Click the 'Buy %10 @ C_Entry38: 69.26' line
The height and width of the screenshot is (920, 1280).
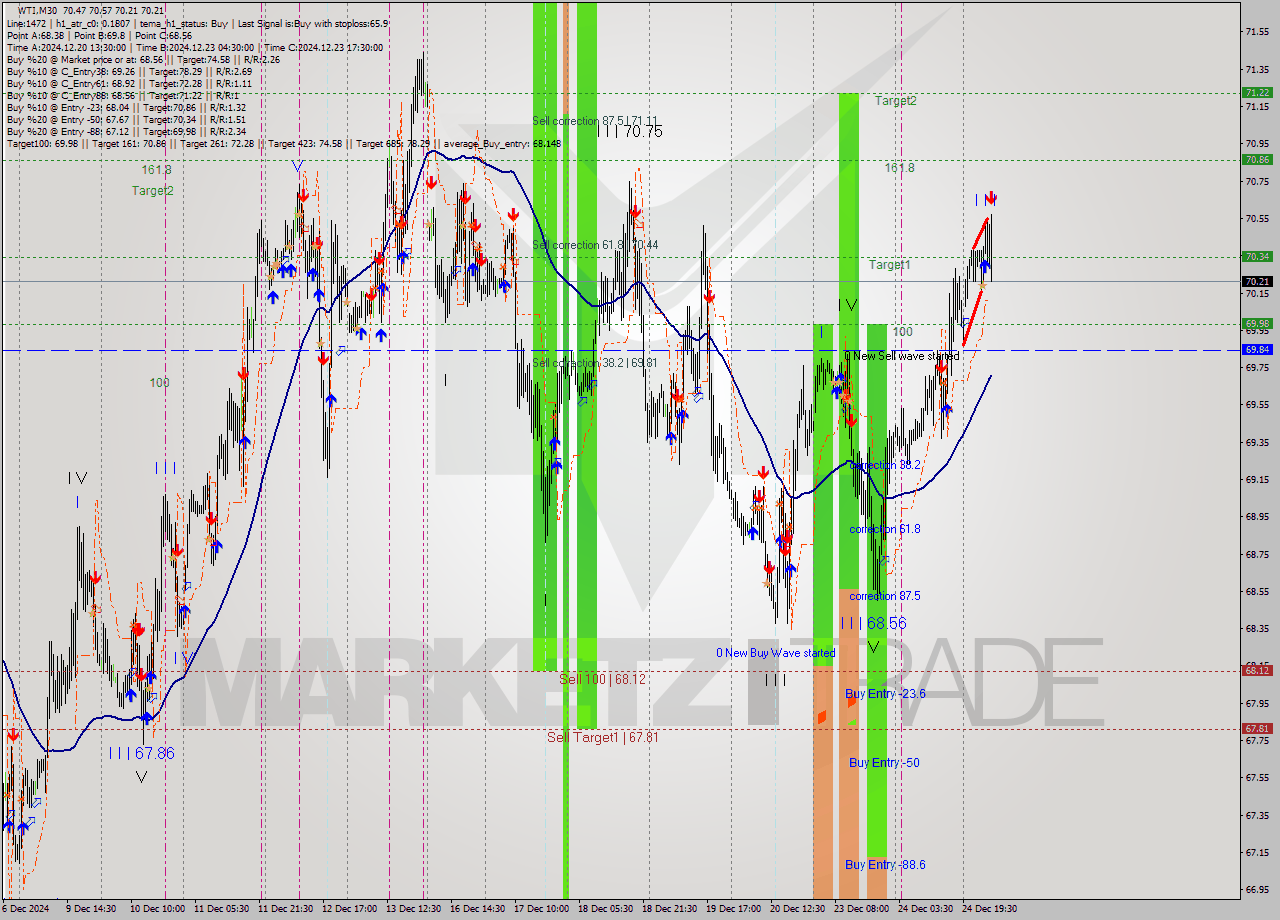click(x=129, y=71)
